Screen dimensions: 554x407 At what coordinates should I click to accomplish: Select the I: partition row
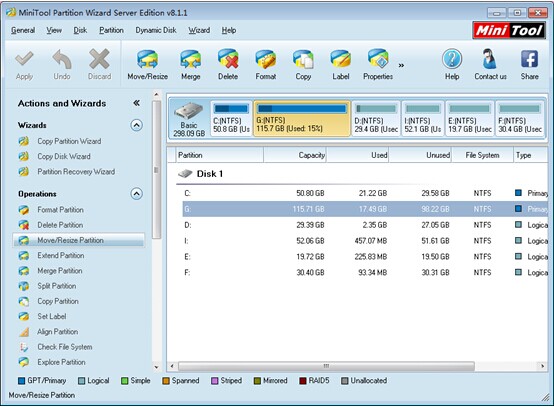(365, 241)
